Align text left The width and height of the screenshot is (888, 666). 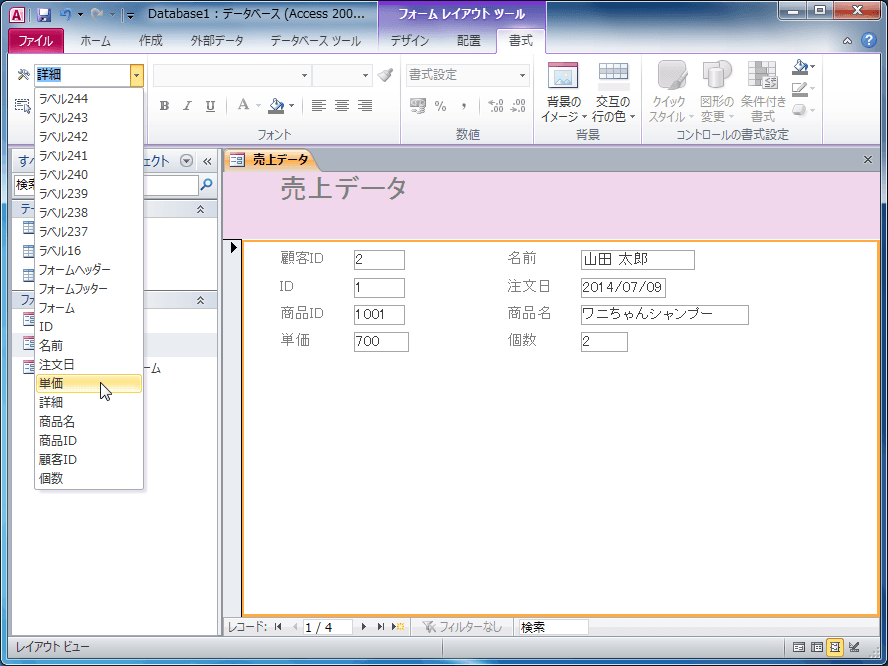pyautogui.click(x=319, y=105)
